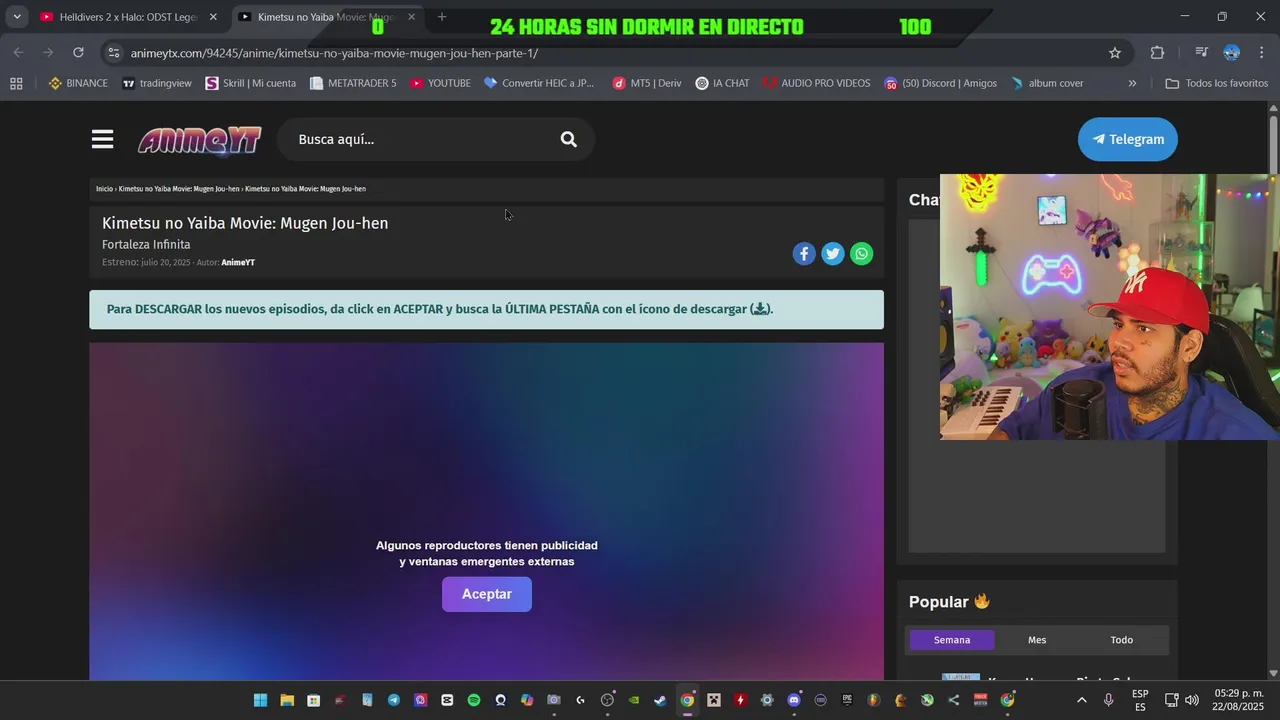Open the METATRADER 5 bookmark folder
This screenshot has width=1280, height=720.
pyautogui.click(x=353, y=83)
